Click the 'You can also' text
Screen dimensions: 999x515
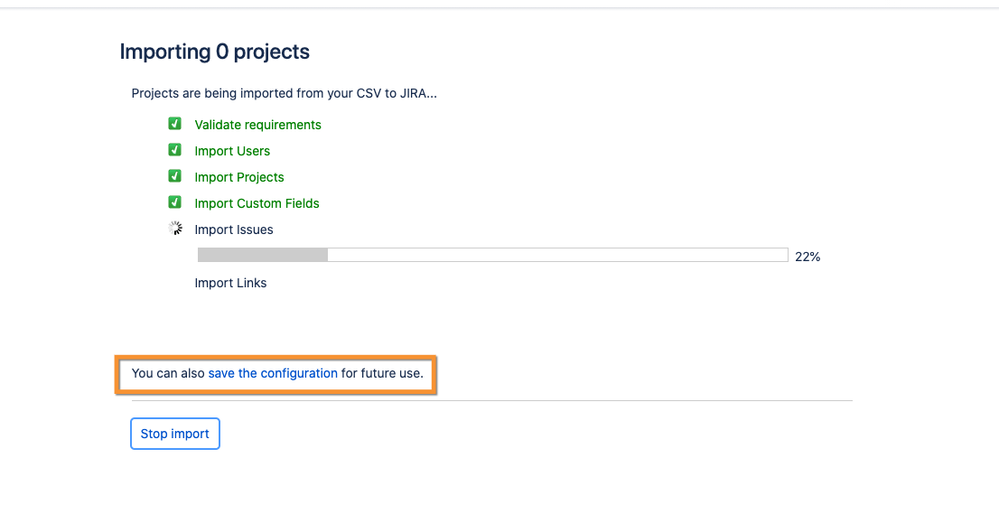click(167, 373)
